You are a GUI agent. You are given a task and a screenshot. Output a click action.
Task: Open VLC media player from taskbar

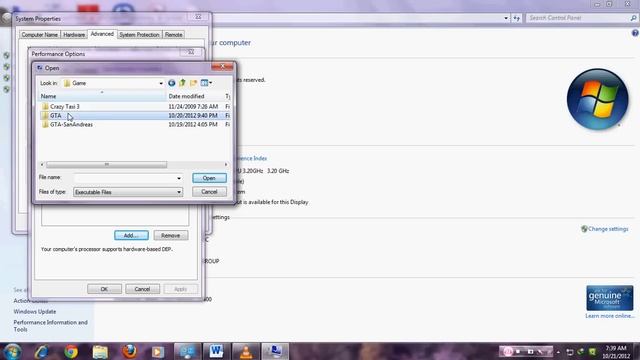click(x=246, y=351)
